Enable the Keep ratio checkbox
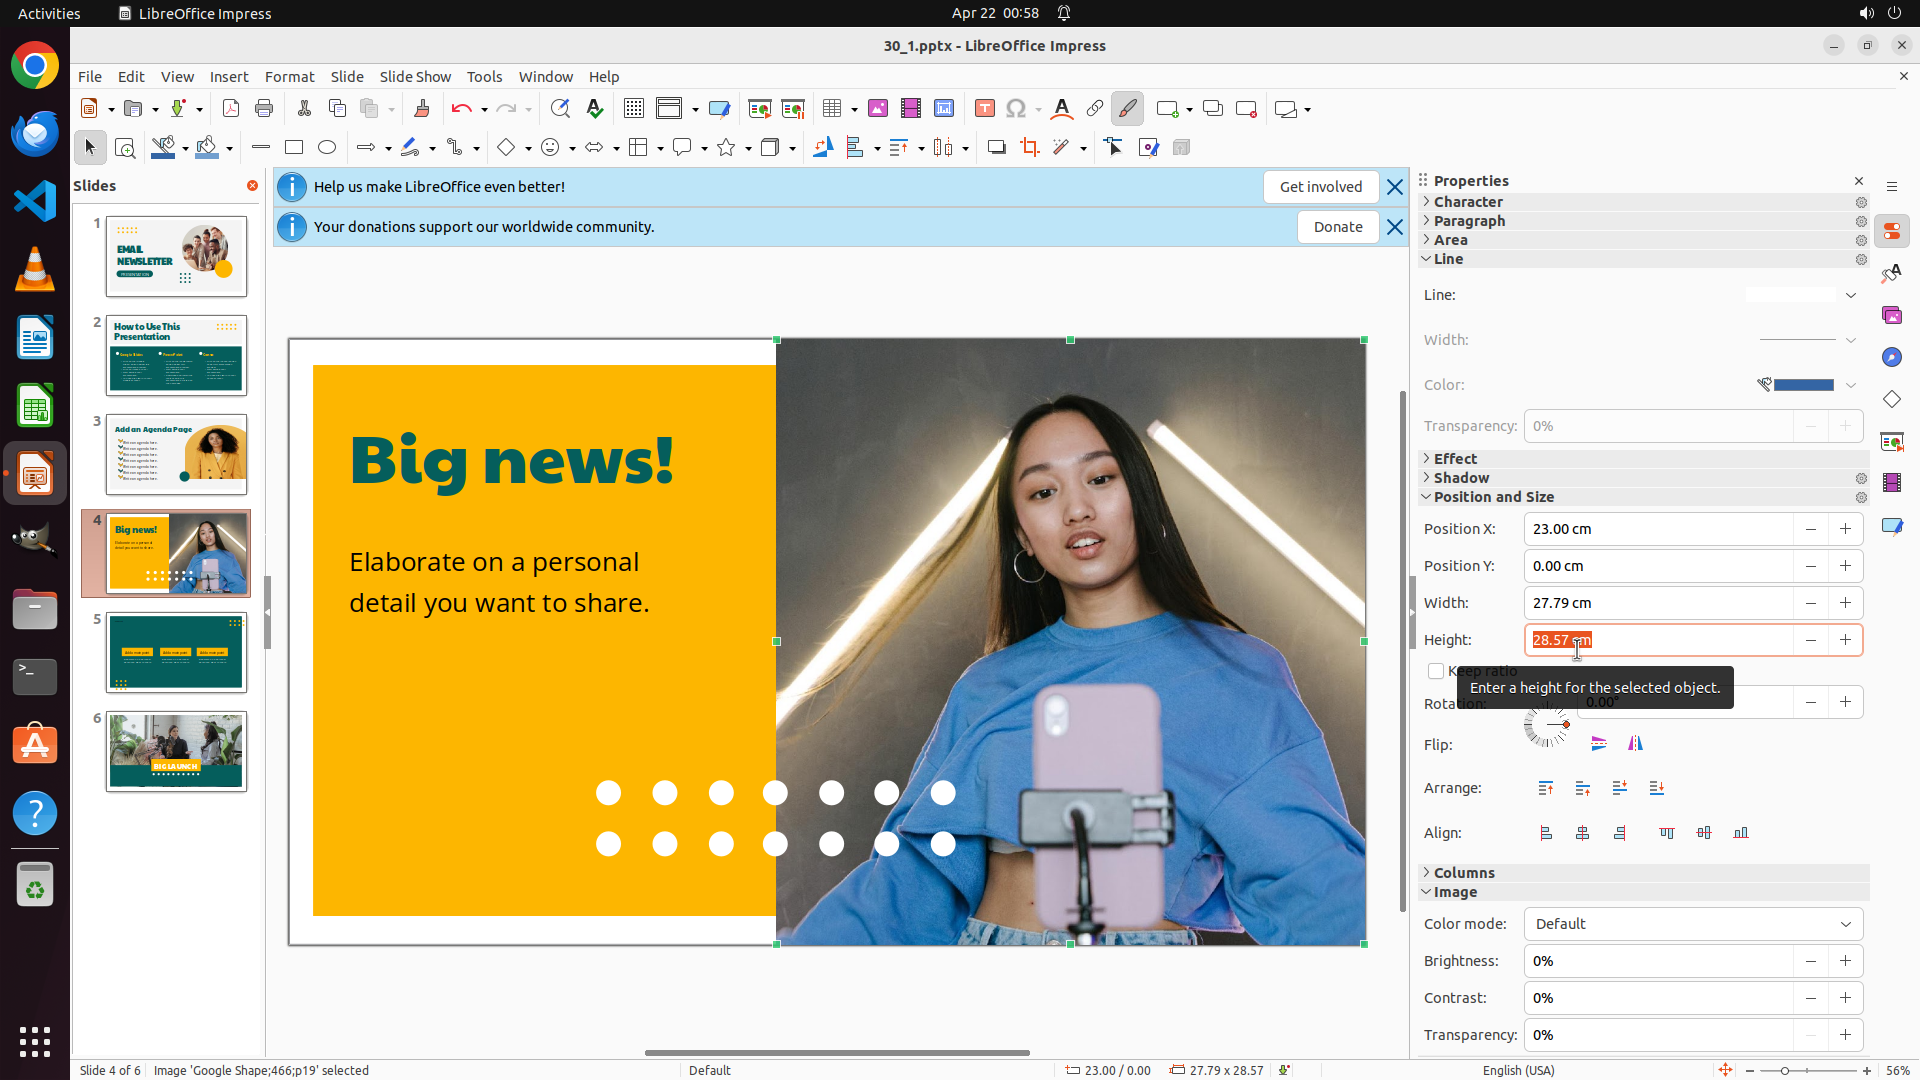Image resolution: width=1920 pixels, height=1080 pixels. click(x=1436, y=671)
